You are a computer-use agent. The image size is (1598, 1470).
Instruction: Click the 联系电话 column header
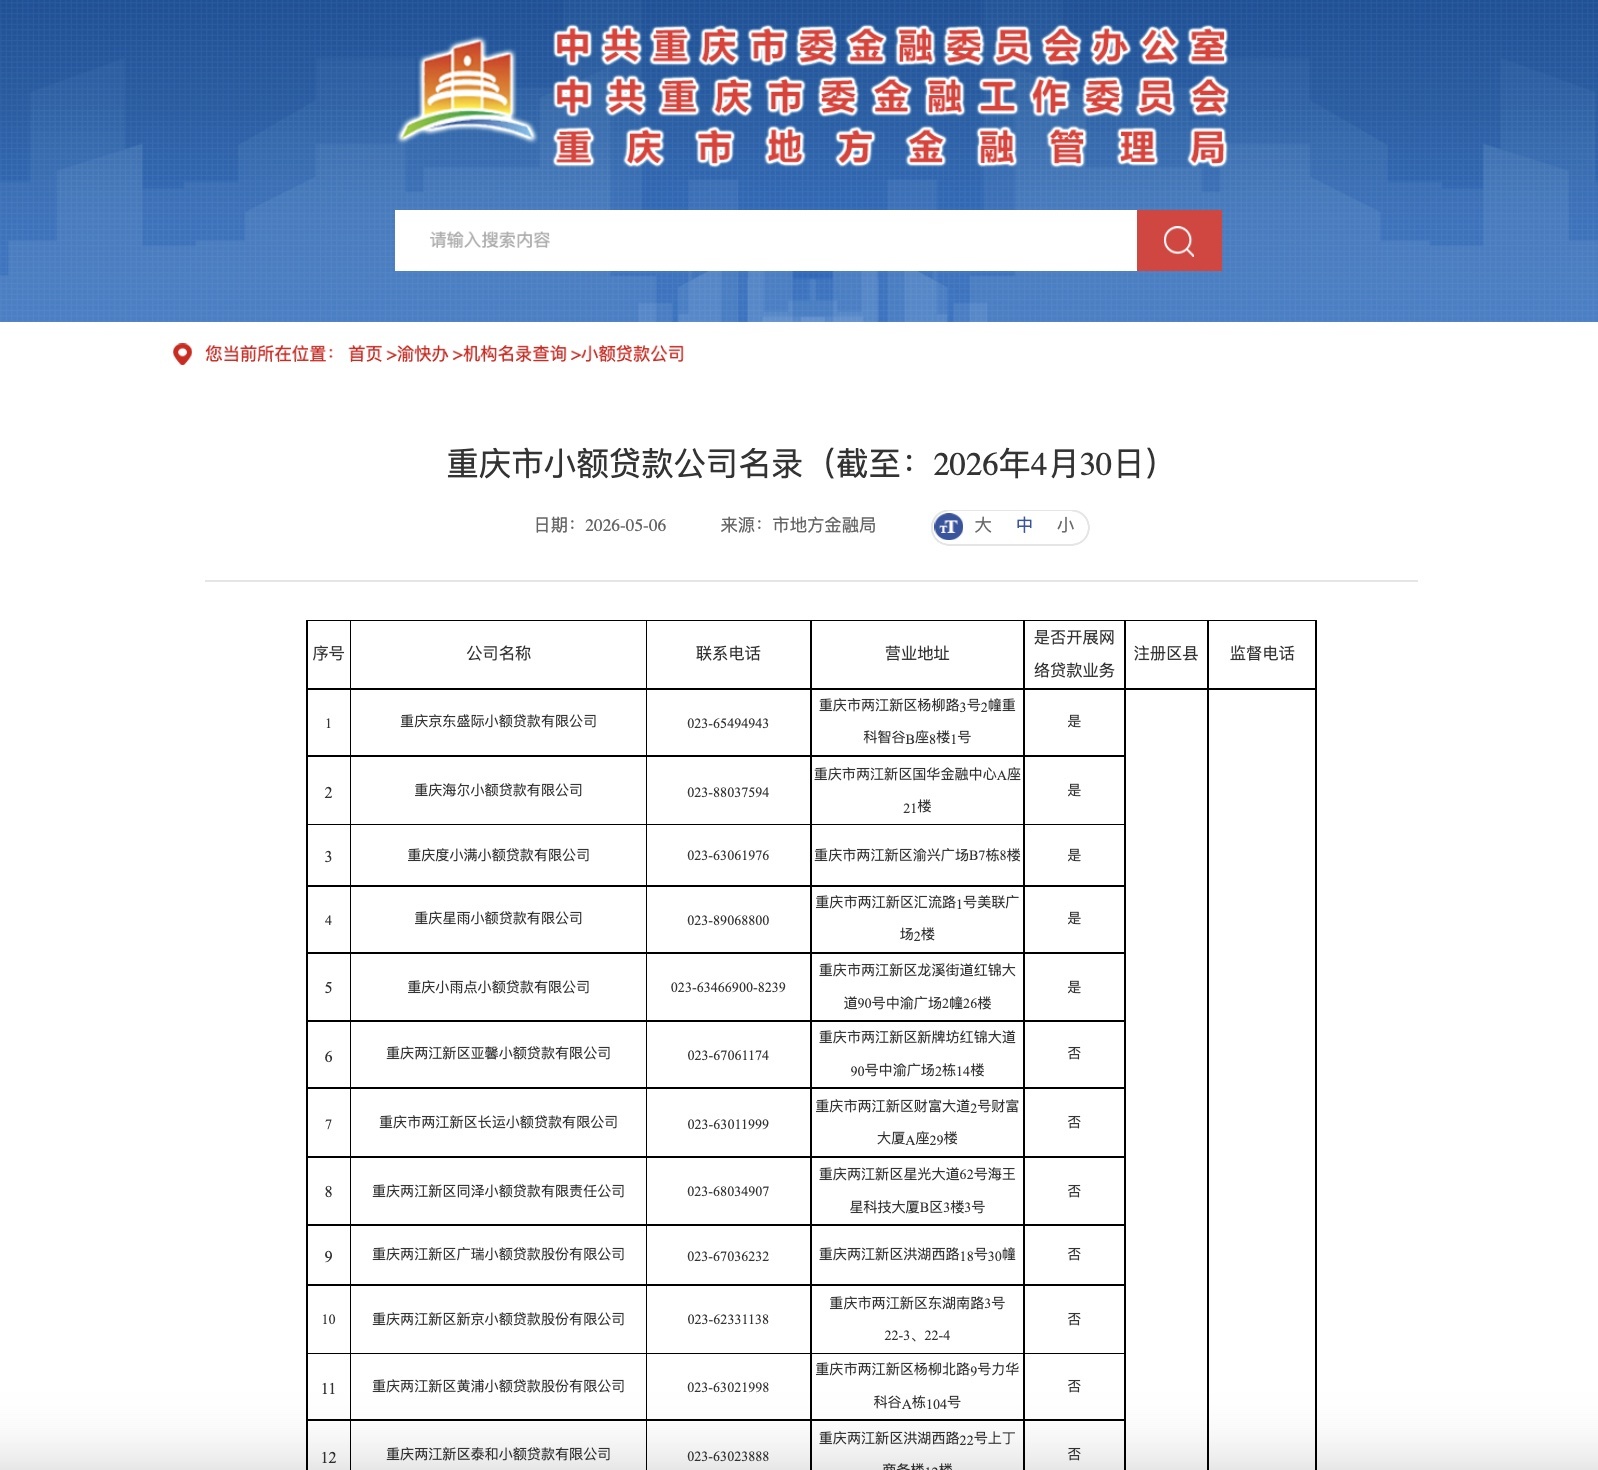pyautogui.click(x=728, y=654)
